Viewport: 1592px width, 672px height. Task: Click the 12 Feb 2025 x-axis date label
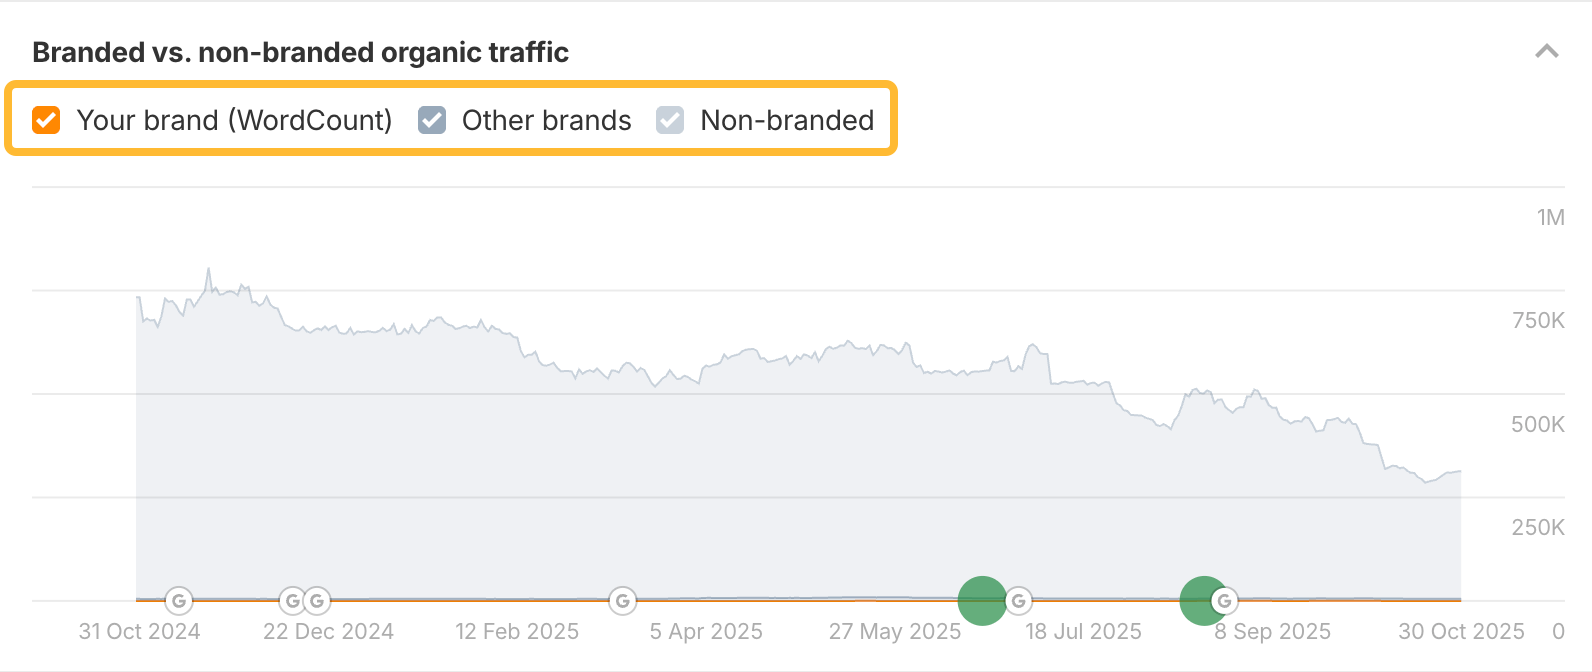pos(517,632)
